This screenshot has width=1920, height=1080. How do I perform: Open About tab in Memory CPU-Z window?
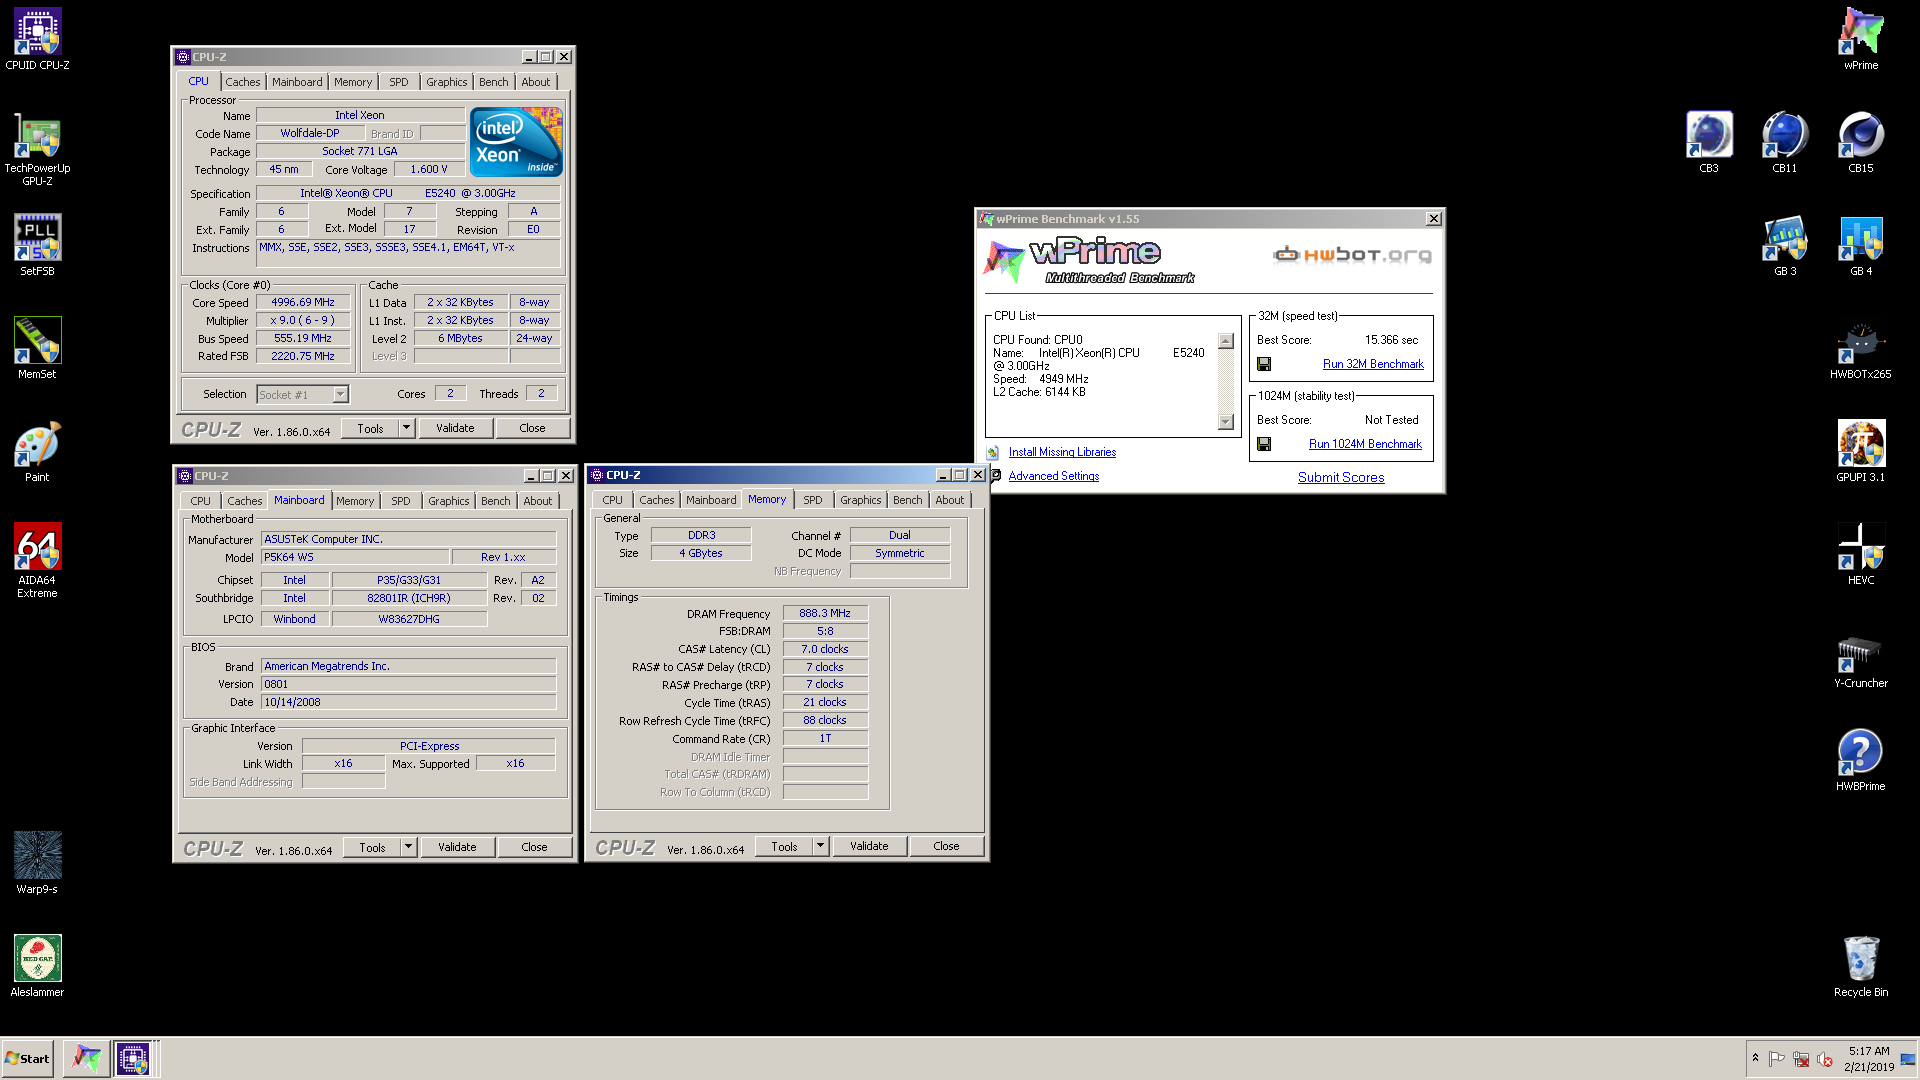tap(949, 500)
